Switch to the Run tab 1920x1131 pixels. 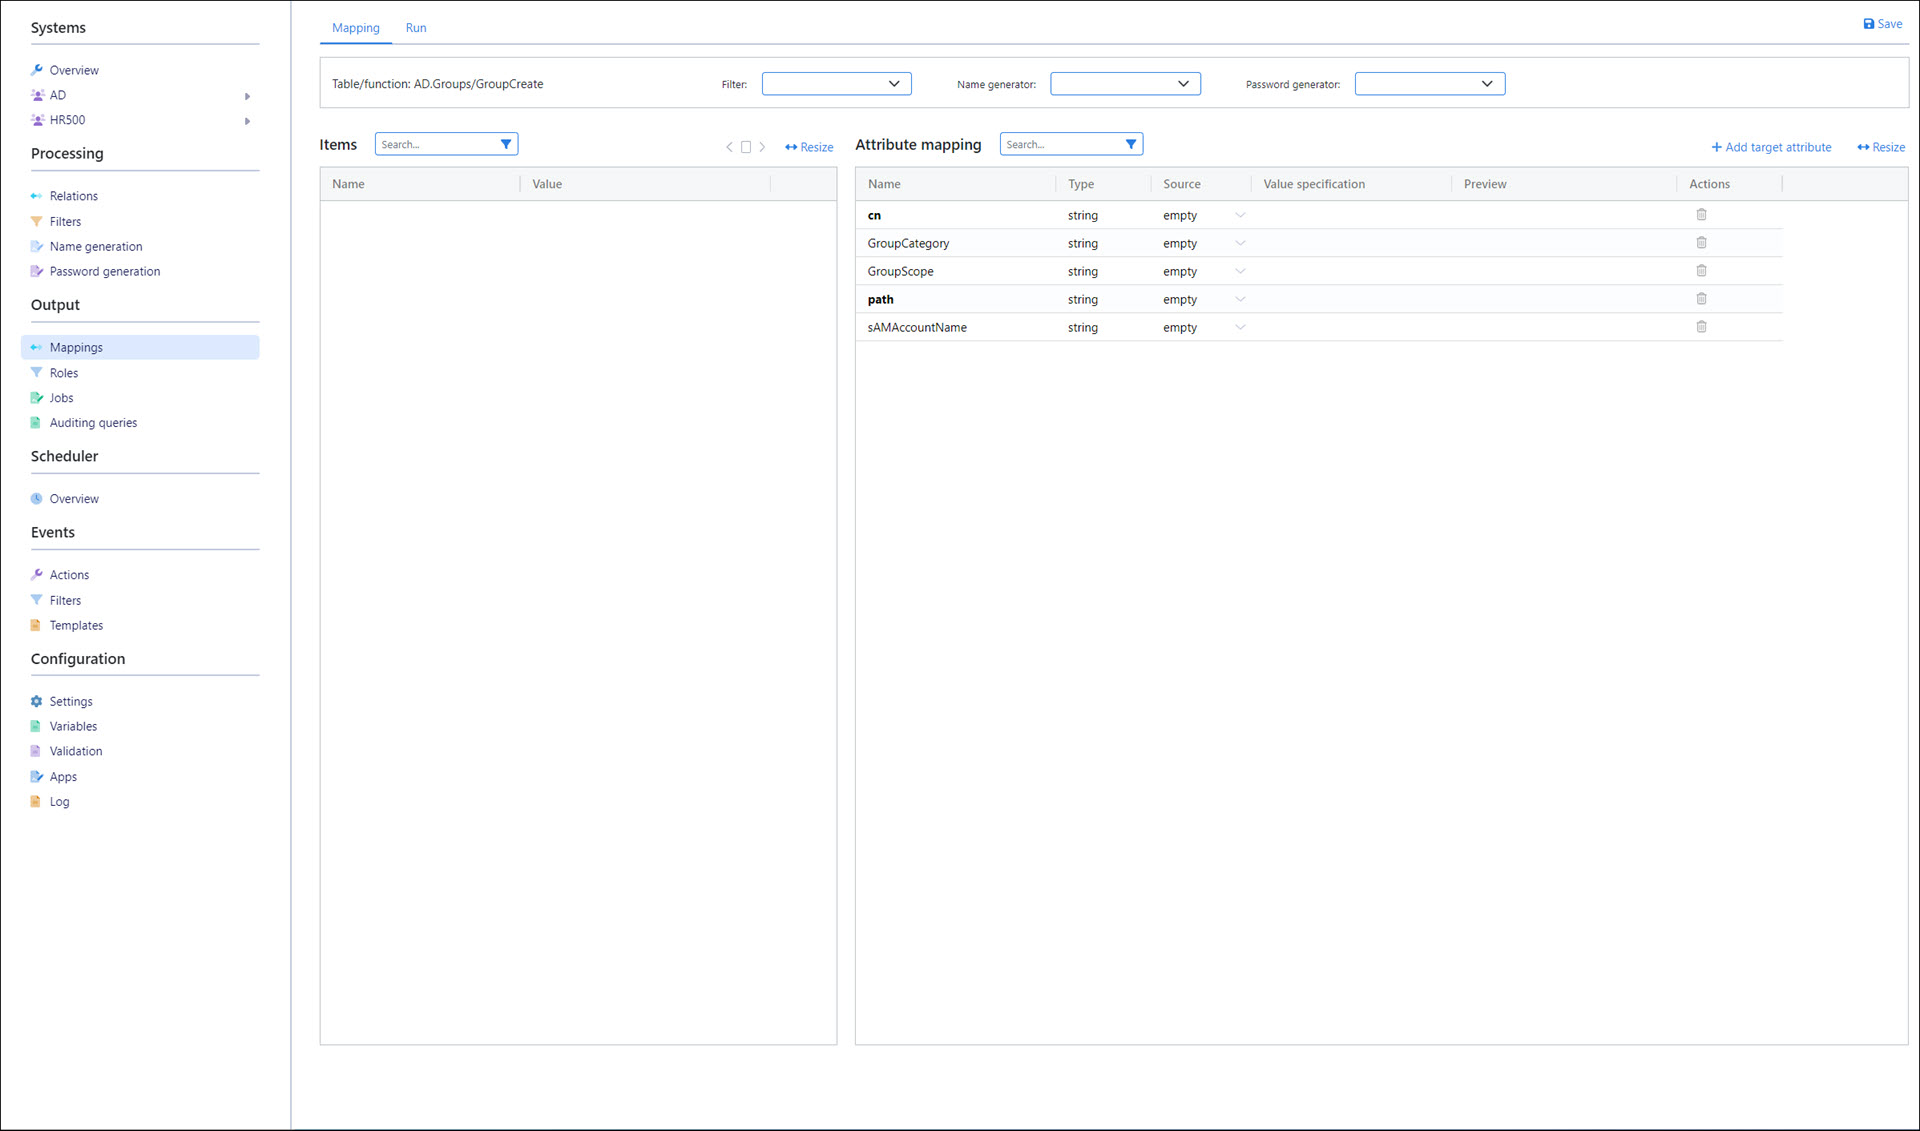pyautogui.click(x=416, y=28)
